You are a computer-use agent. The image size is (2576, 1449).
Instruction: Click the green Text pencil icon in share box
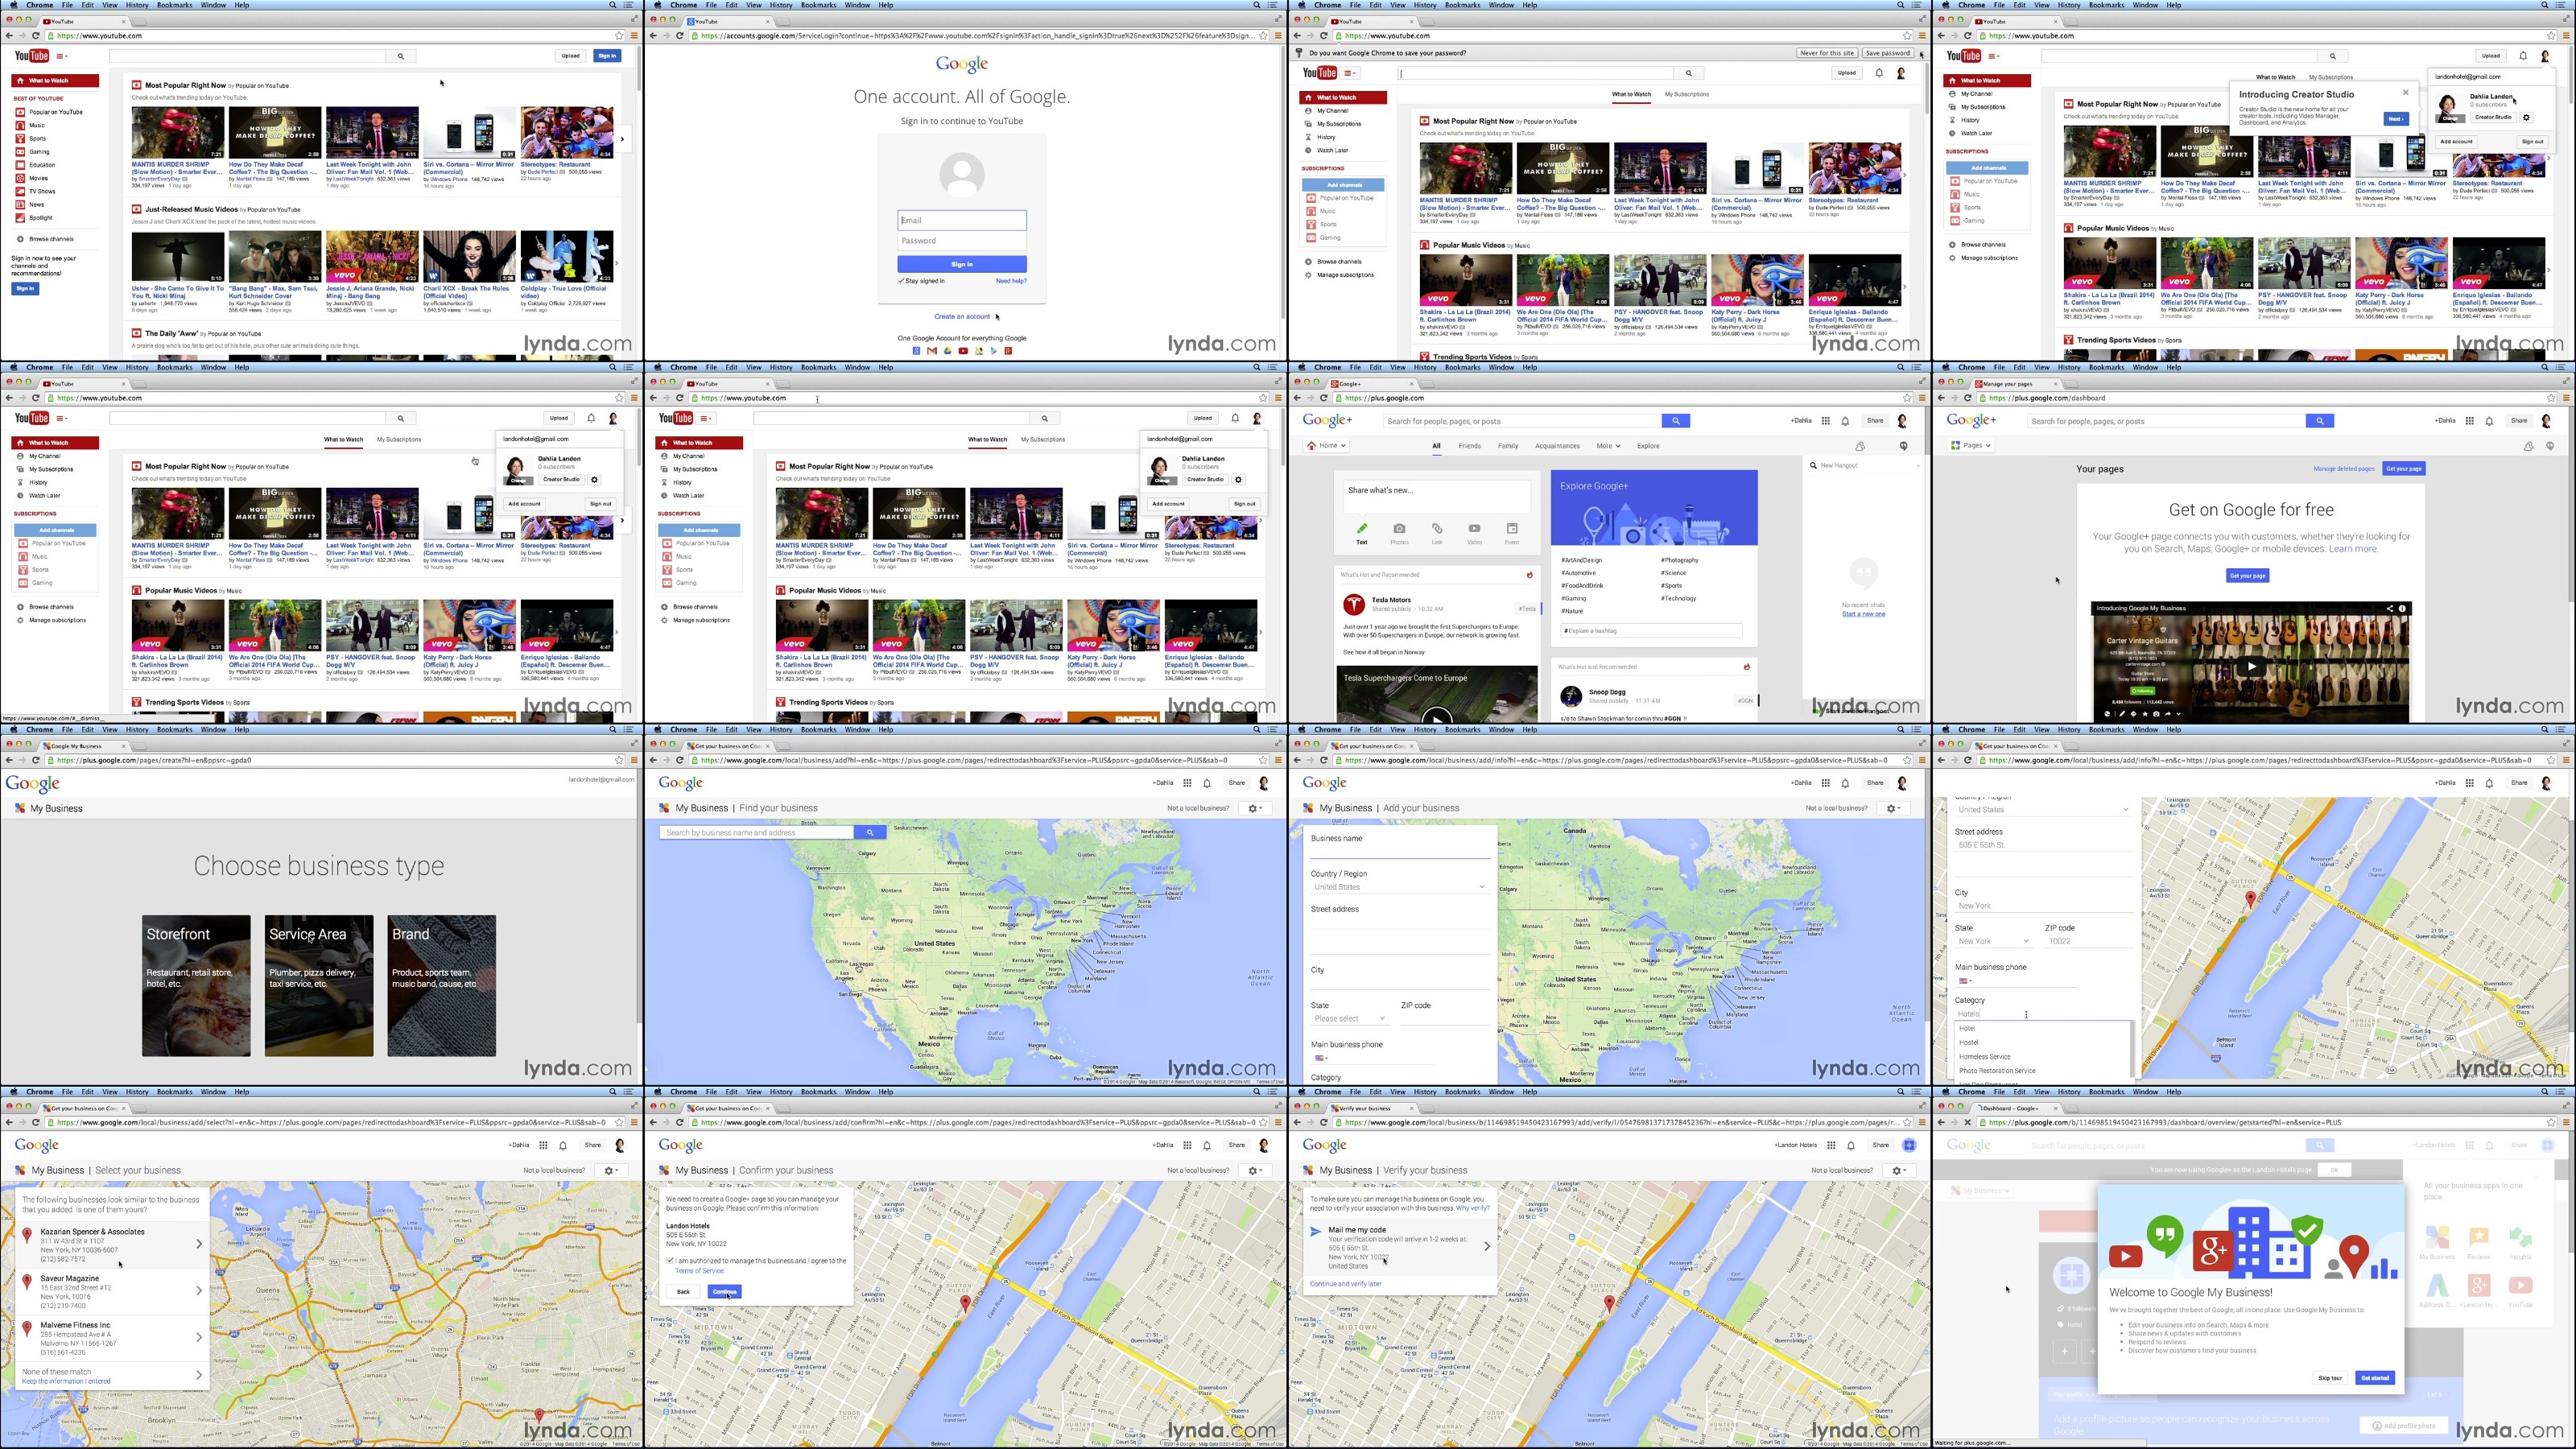click(x=1361, y=529)
